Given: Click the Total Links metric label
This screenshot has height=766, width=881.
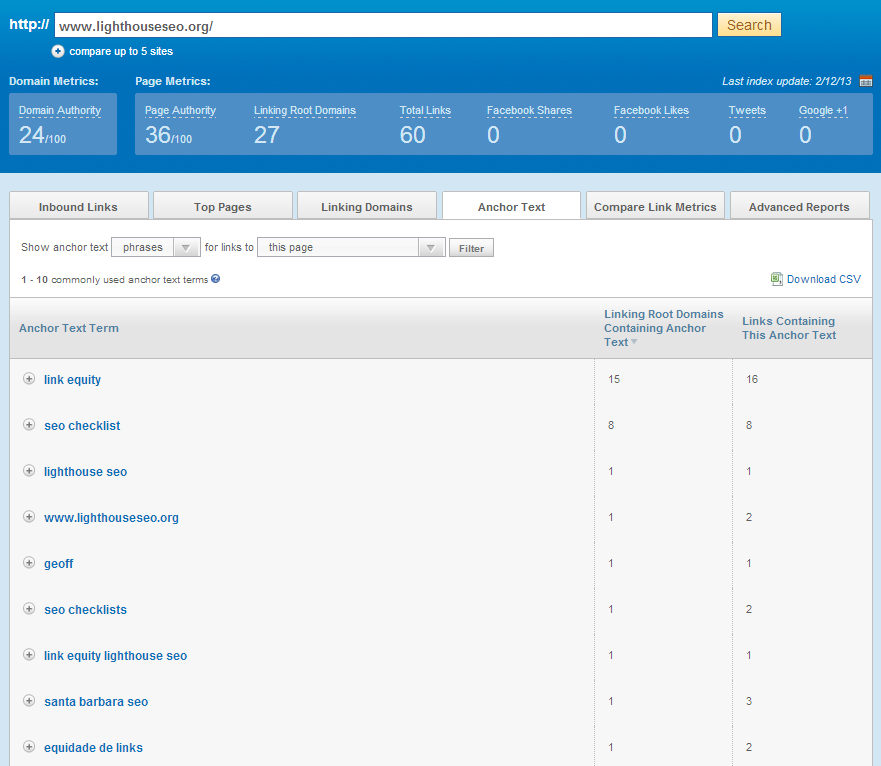Looking at the screenshot, I should (x=425, y=110).
